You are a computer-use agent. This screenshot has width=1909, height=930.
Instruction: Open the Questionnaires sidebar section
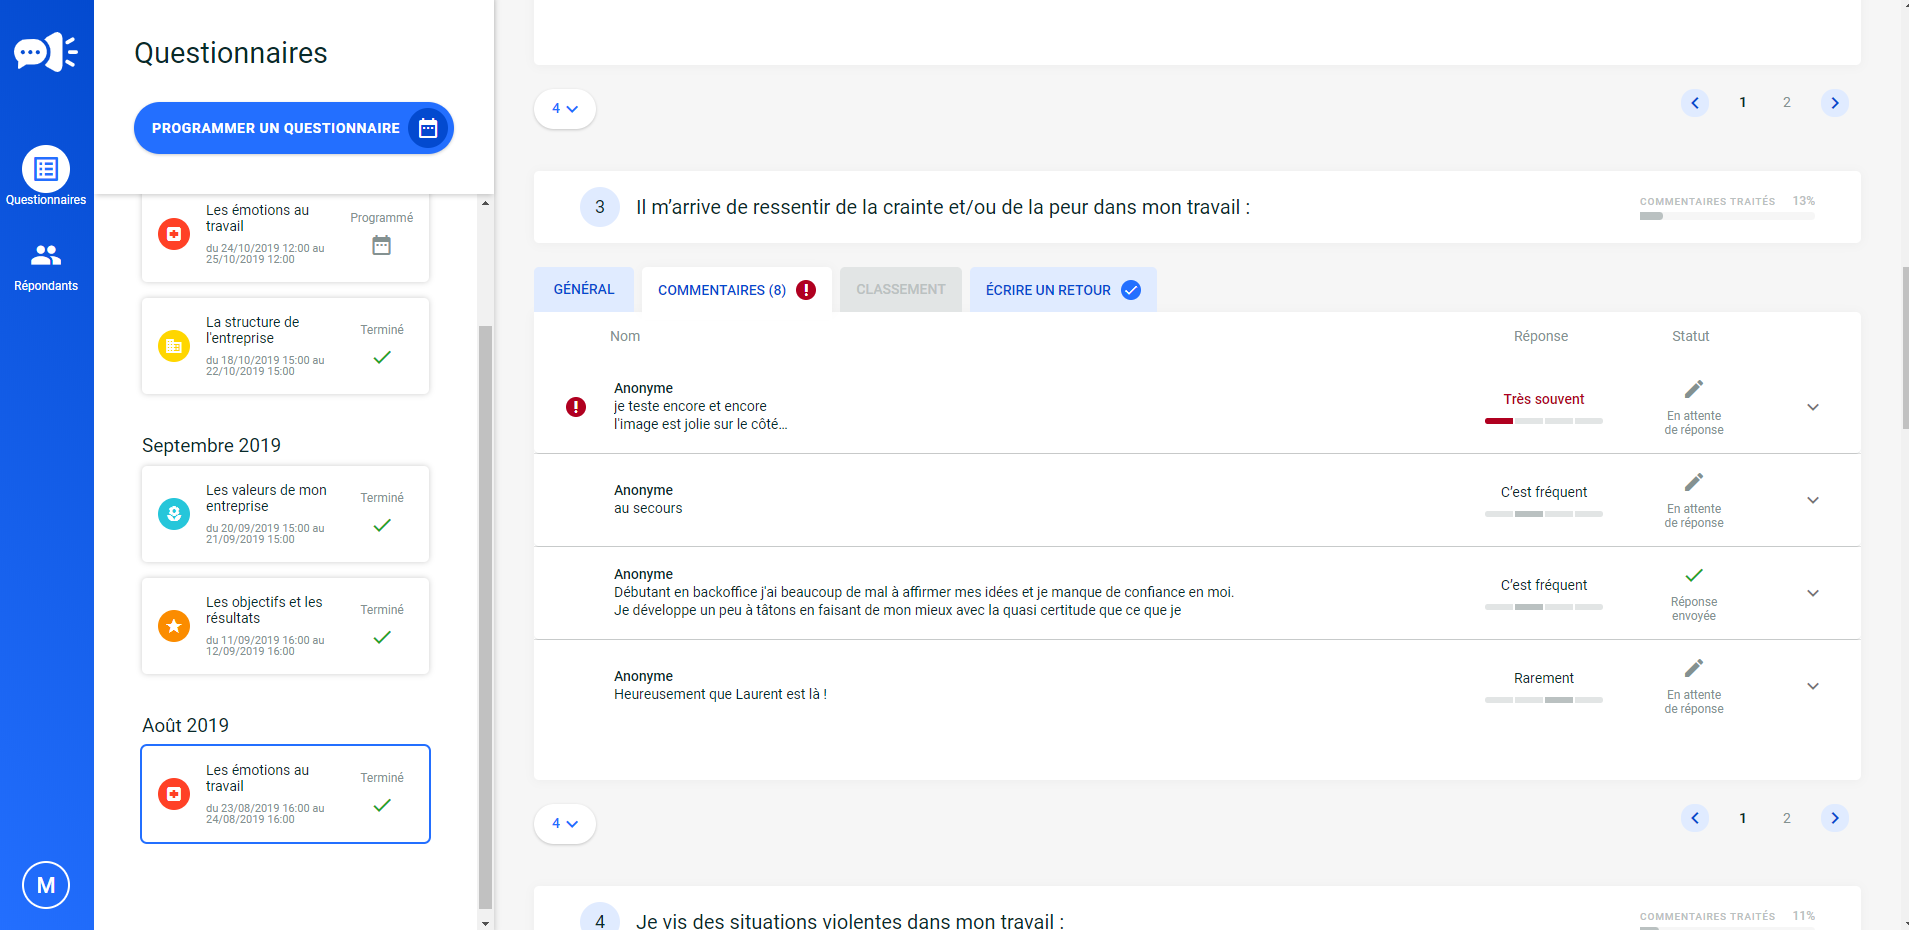(46, 176)
